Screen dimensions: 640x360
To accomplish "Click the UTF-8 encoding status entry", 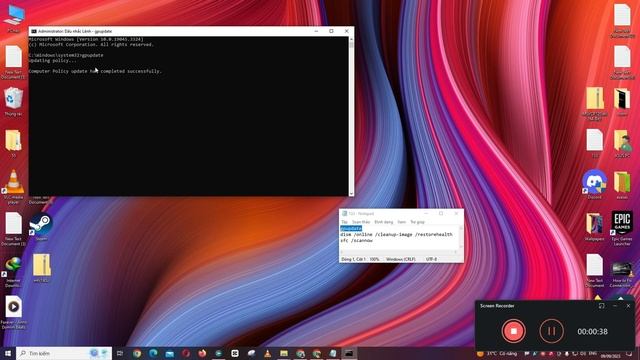I will pos(431,259).
